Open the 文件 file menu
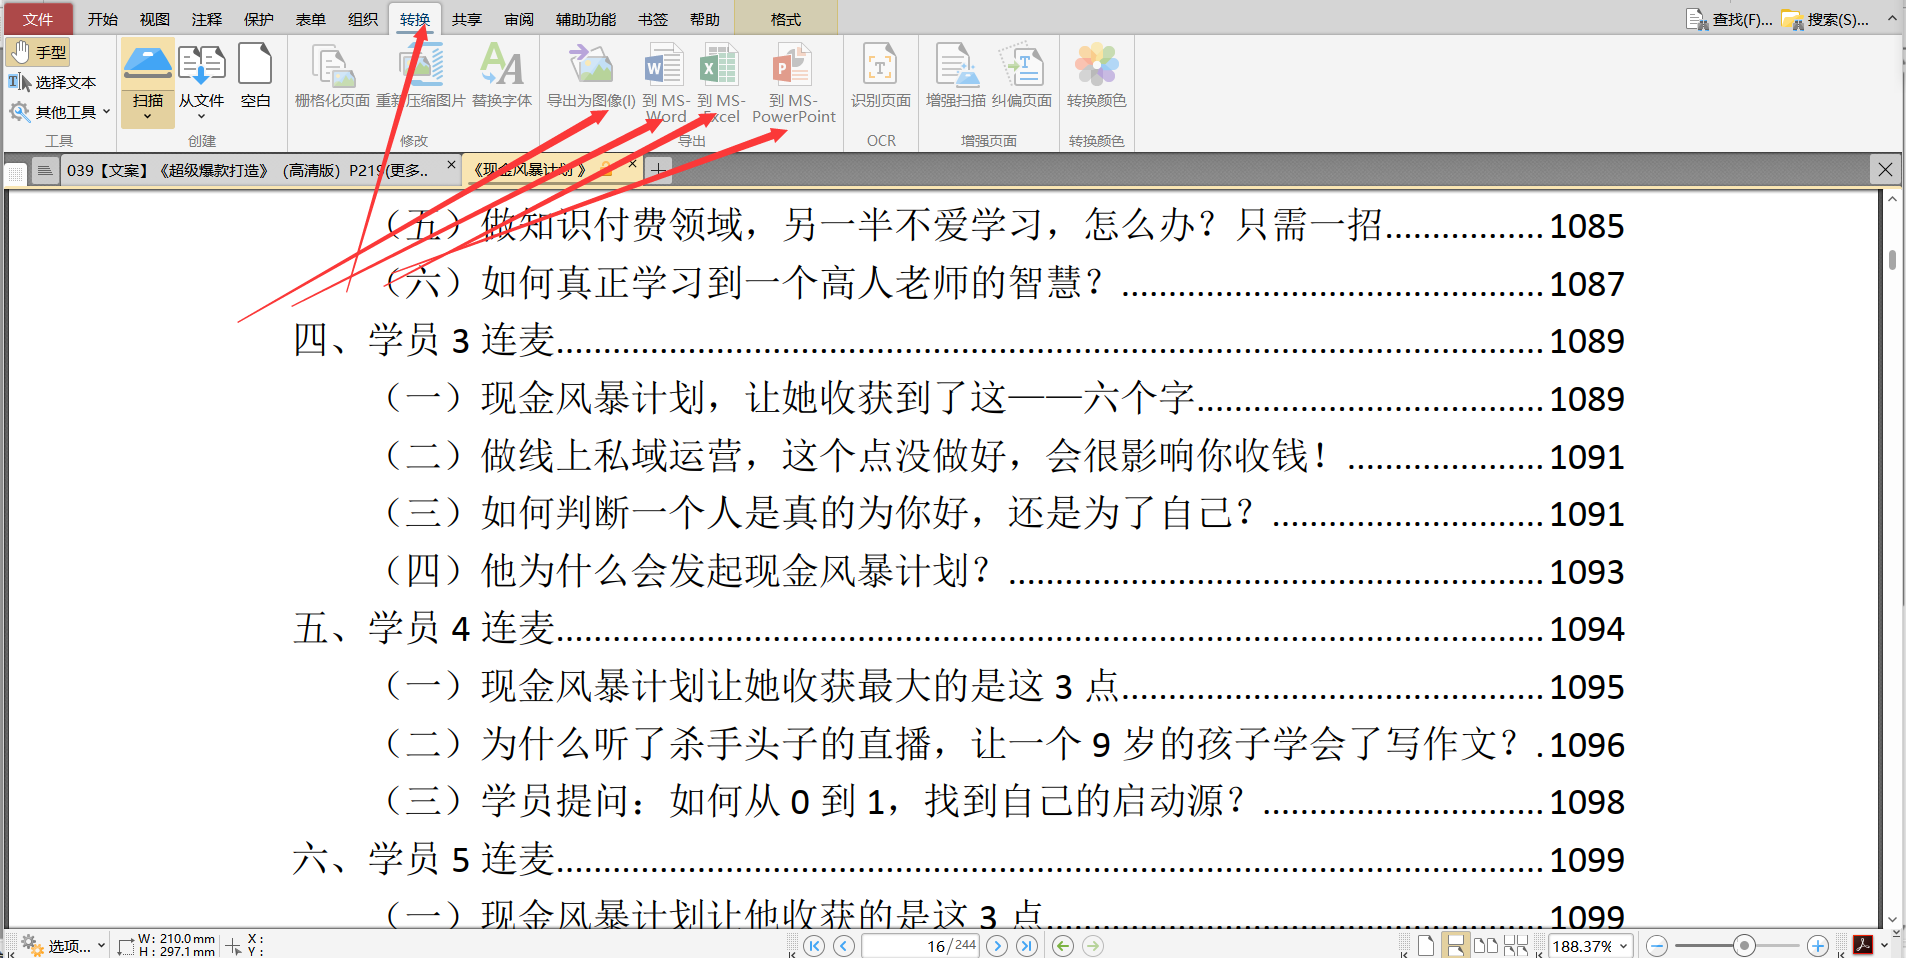 click(37, 19)
